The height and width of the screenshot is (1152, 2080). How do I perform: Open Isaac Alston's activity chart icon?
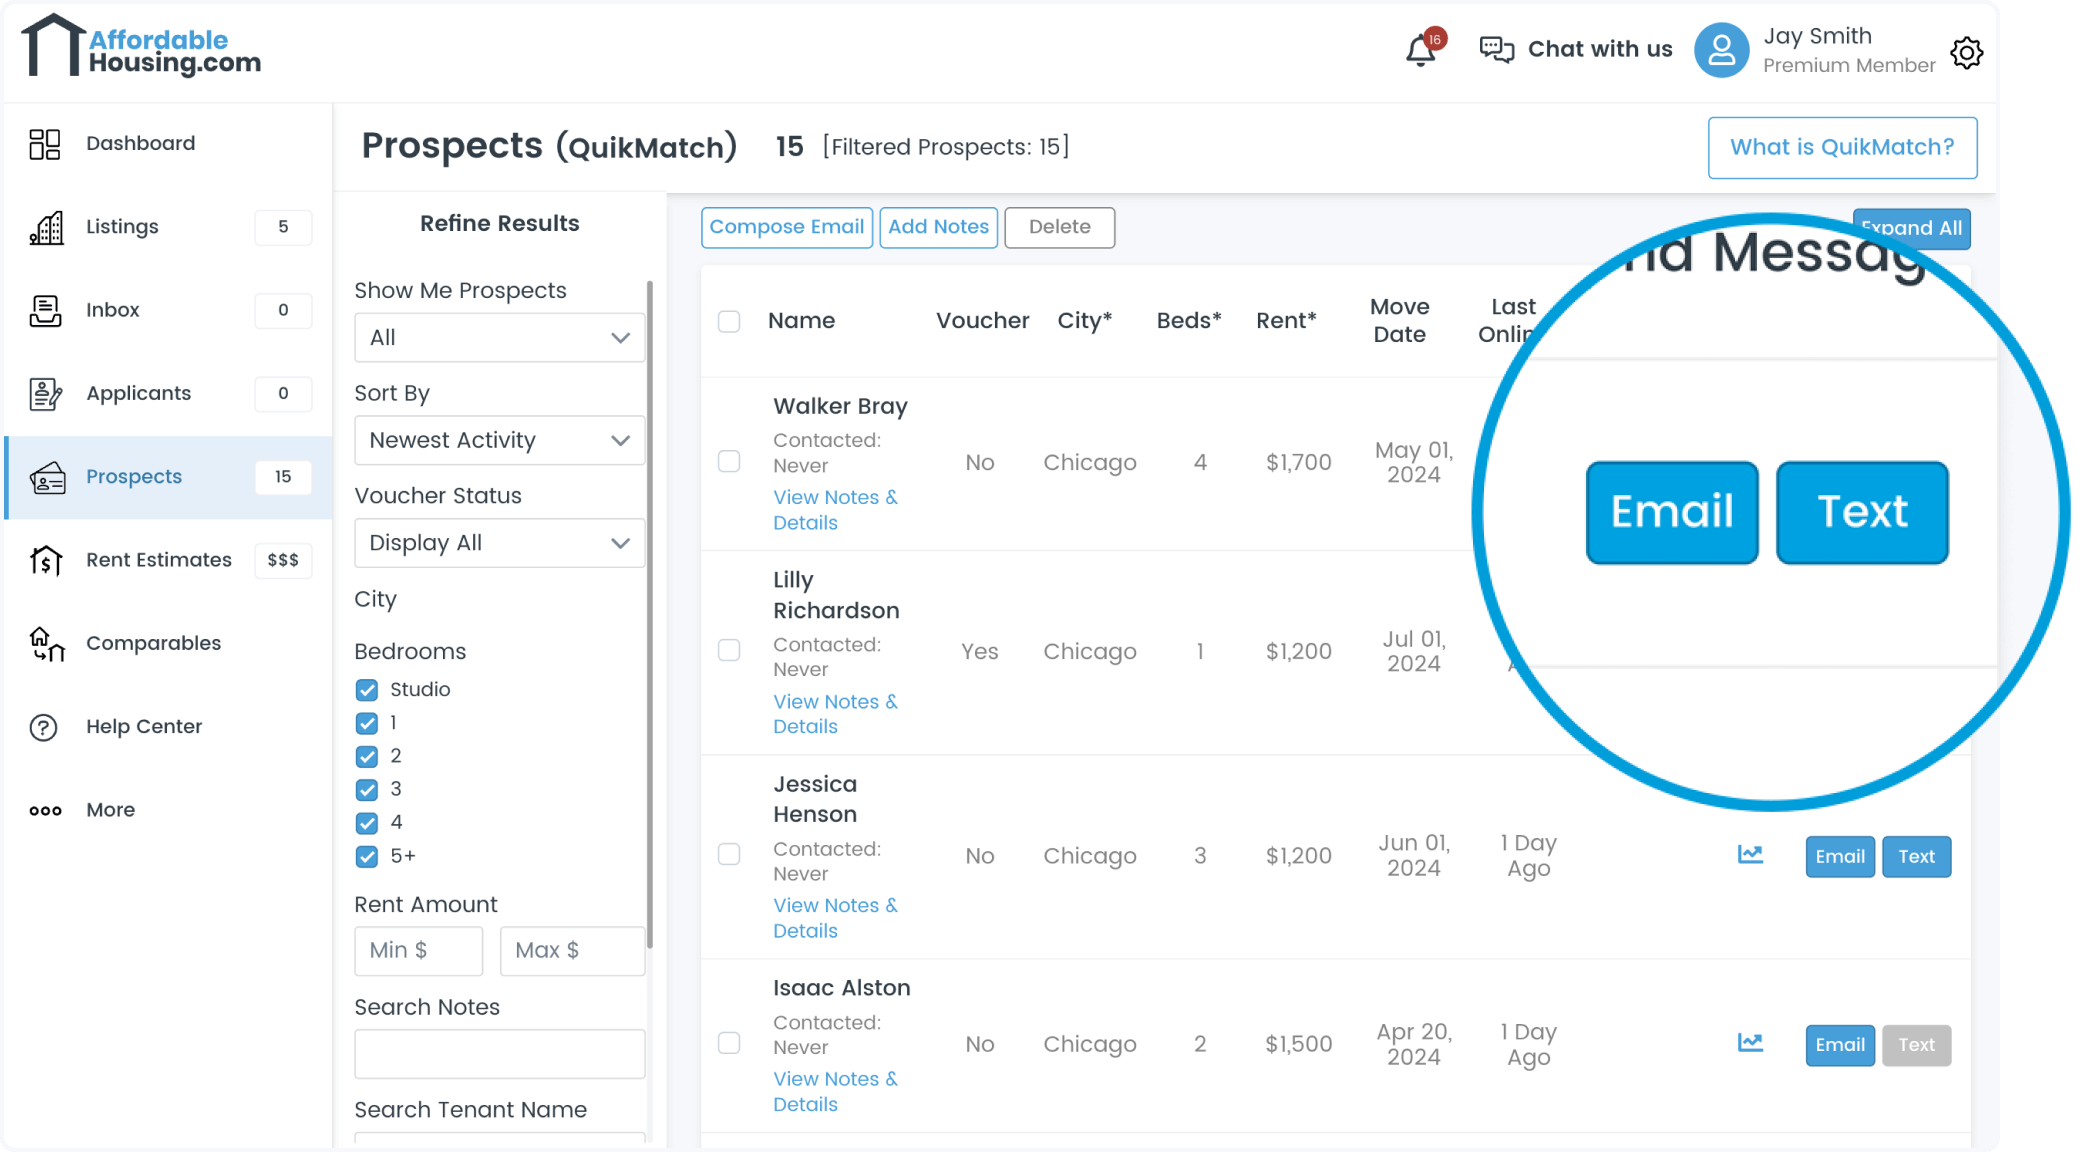(1750, 1043)
